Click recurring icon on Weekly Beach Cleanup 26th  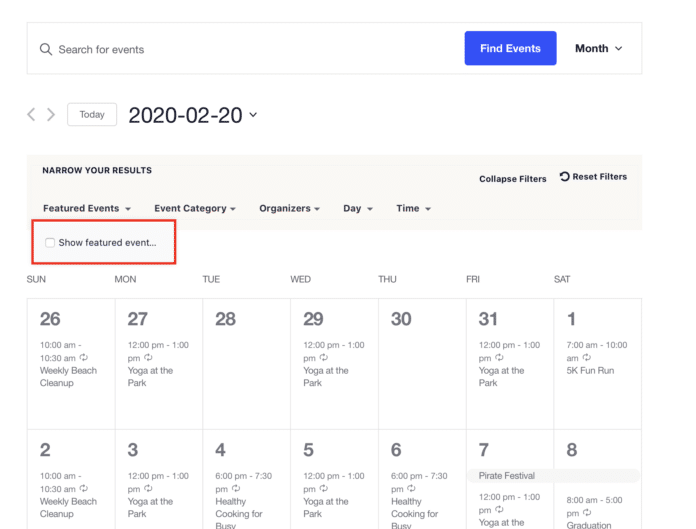pos(83,357)
